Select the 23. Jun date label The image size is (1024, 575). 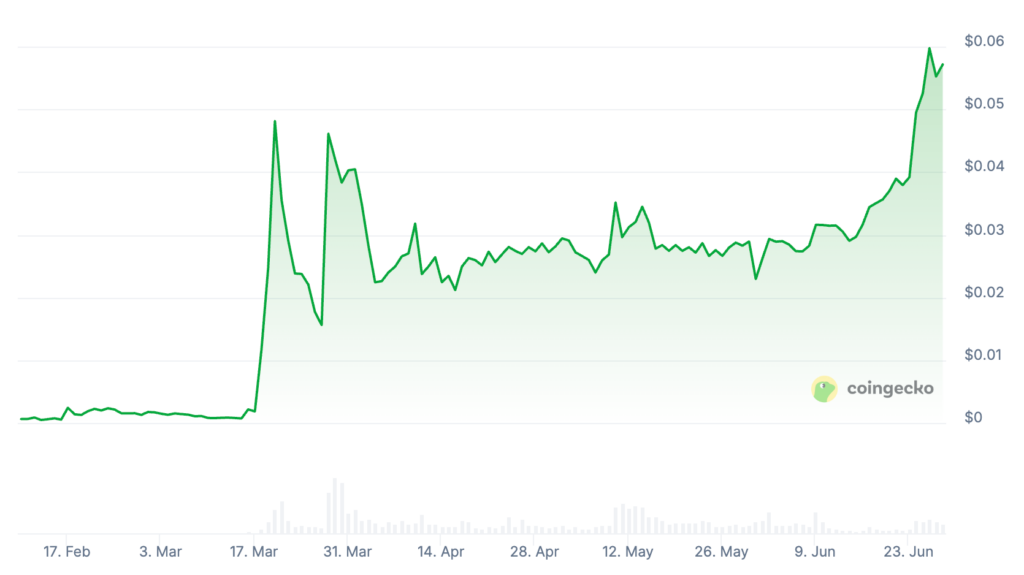(909, 552)
